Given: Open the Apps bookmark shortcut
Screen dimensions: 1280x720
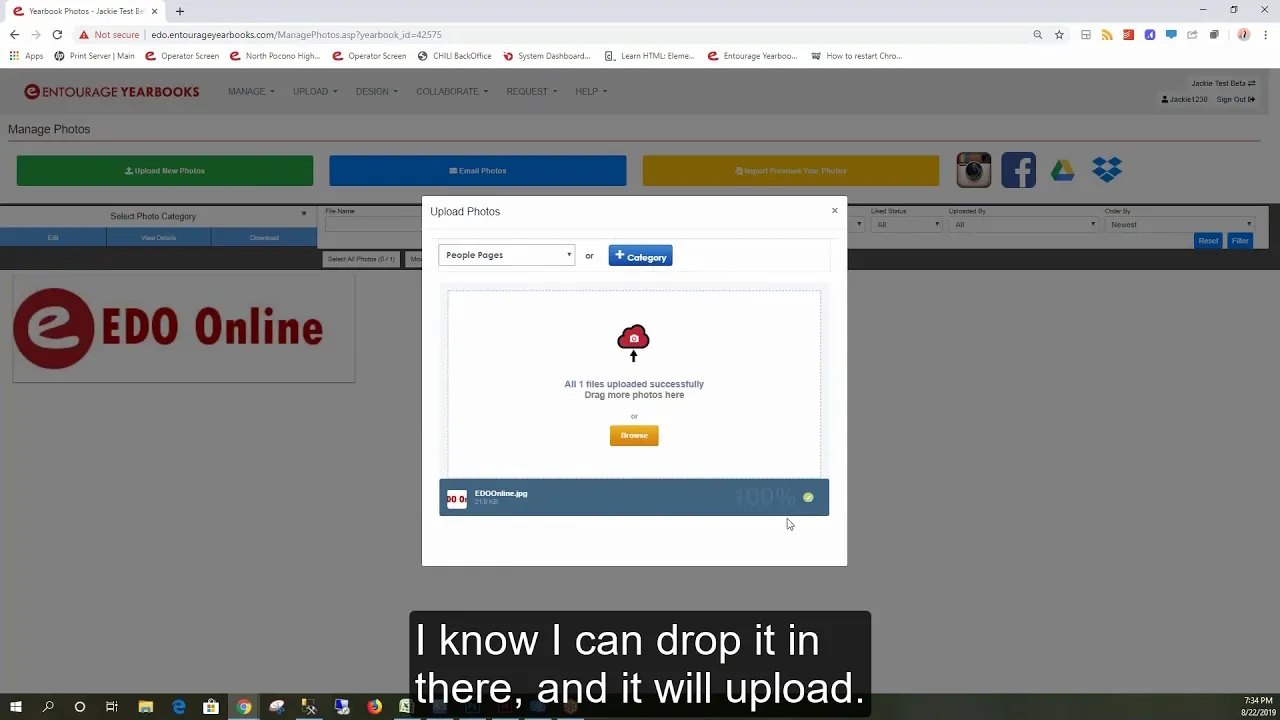Looking at the screenshot, I should click(x=26, y=56).
